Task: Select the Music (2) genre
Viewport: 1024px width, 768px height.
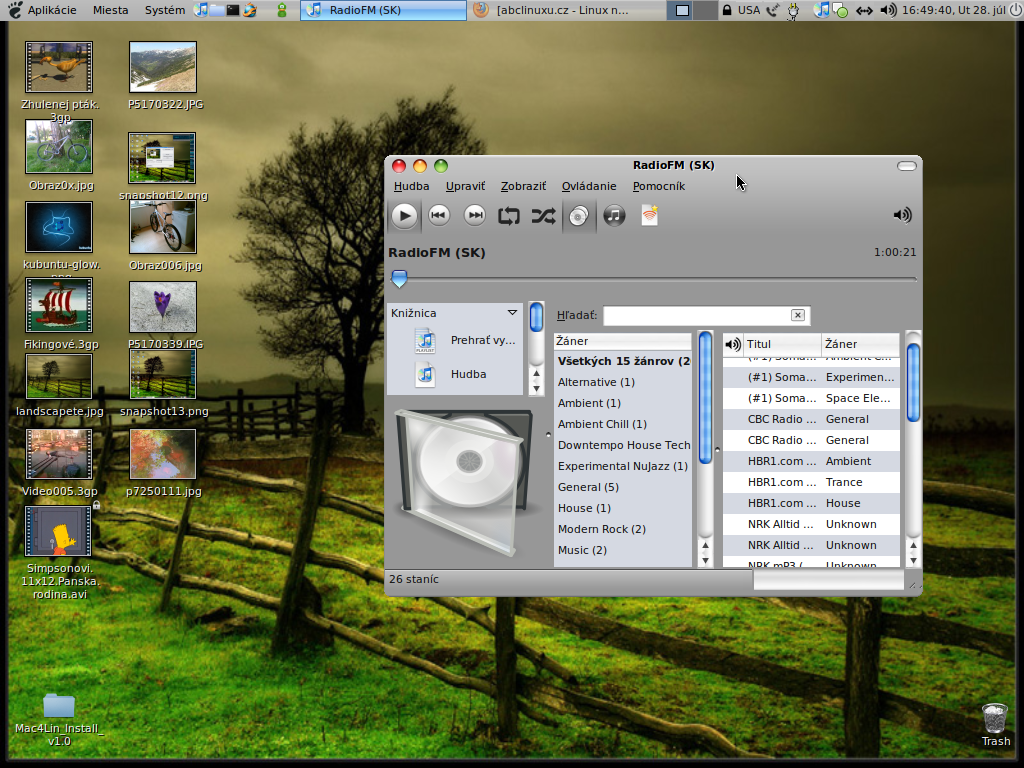Action: pyautogui.click(x=622, y=550)
